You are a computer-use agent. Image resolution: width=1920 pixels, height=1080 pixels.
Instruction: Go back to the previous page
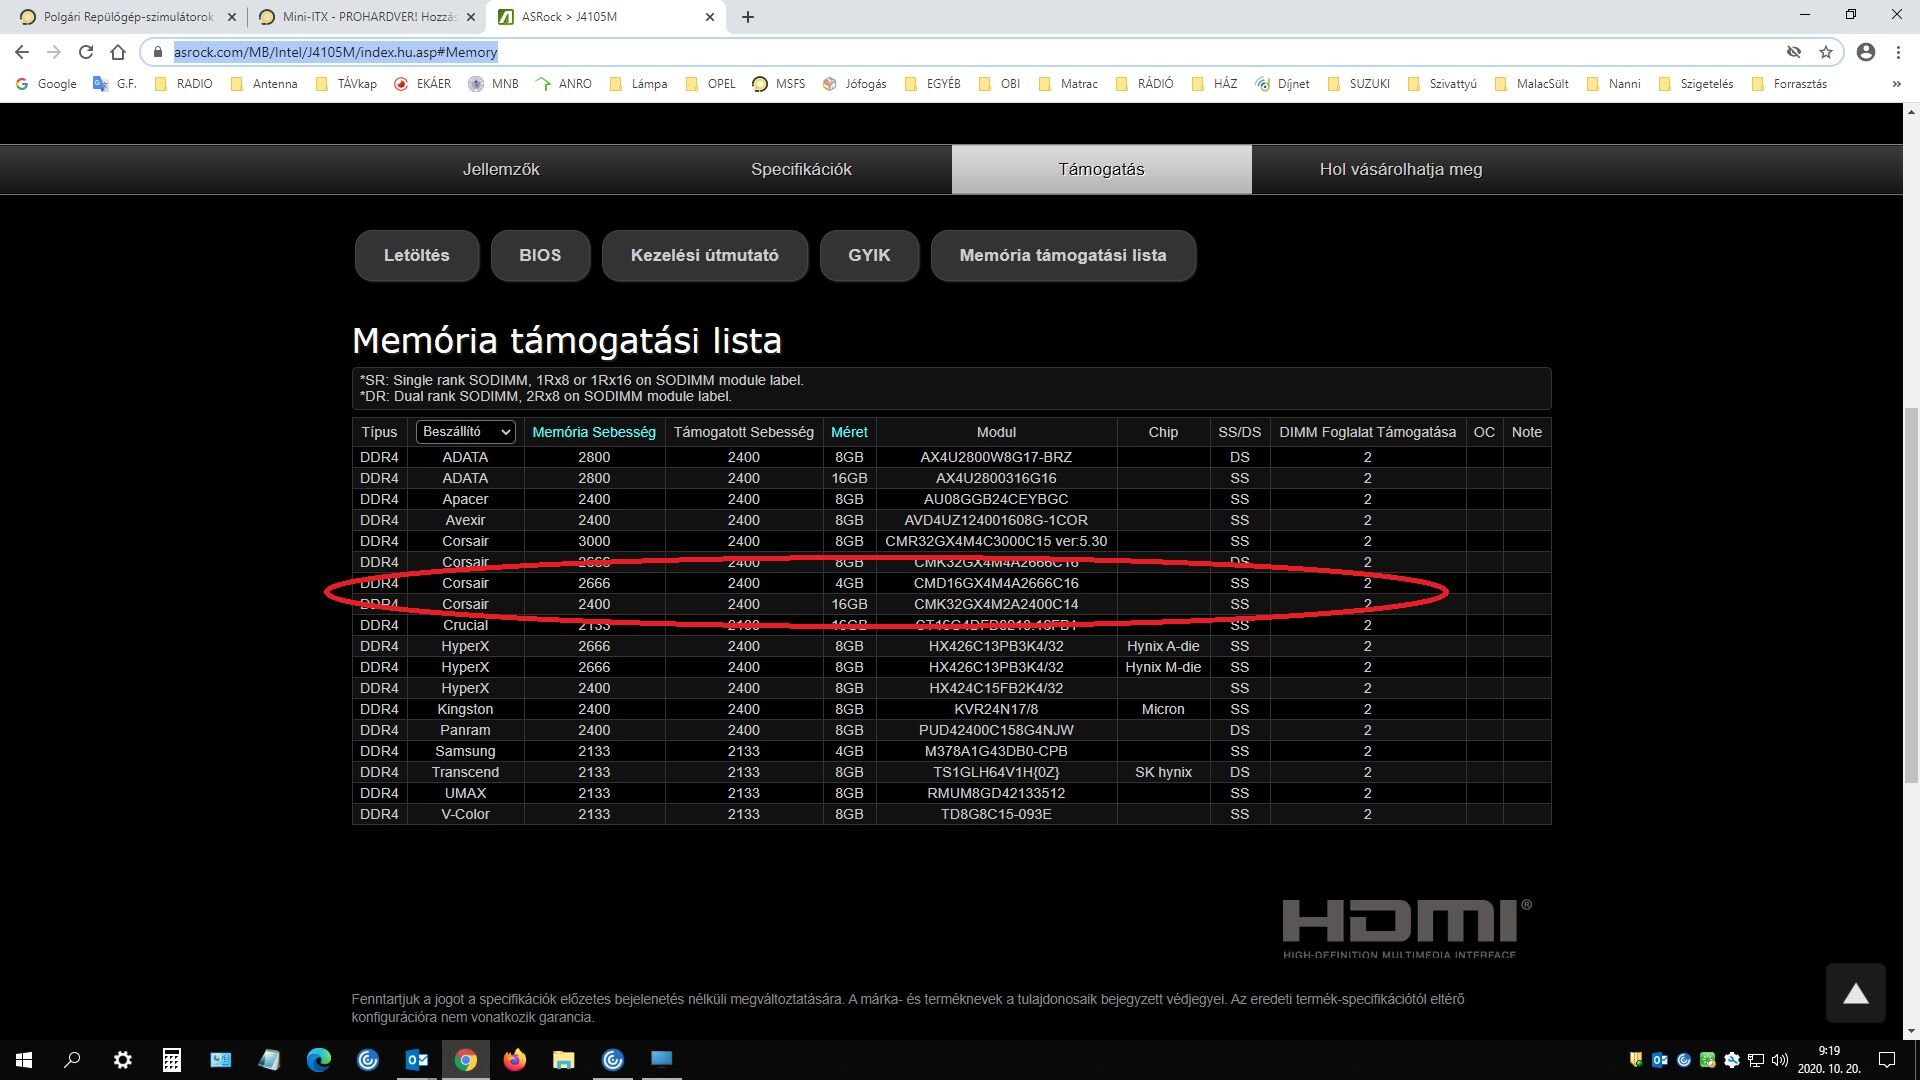[x=22, y=52]
